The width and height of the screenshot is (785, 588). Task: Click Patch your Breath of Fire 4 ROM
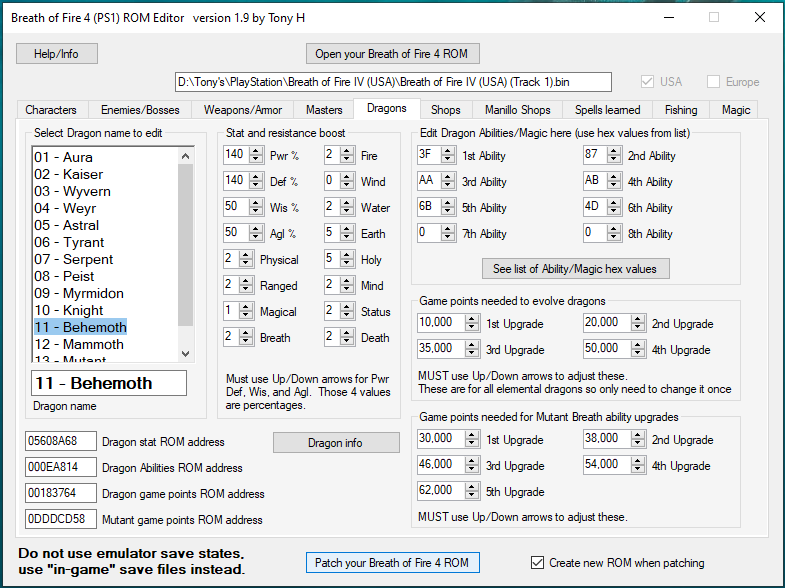point(392,563)
